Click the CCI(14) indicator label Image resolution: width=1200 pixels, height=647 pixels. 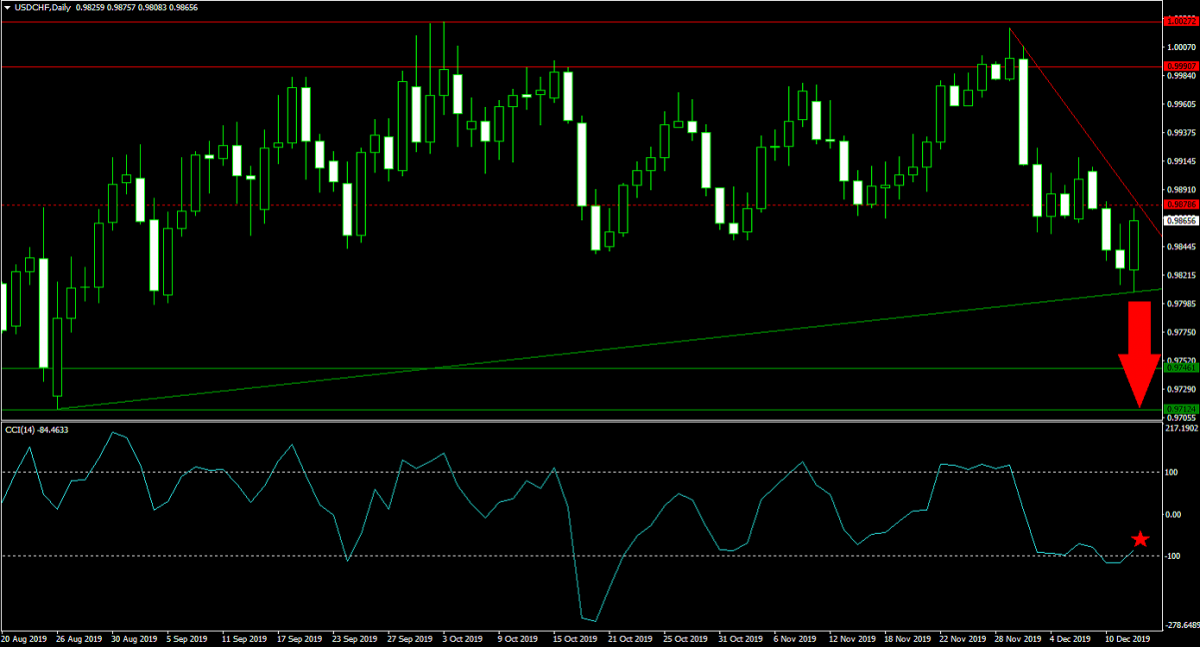(43, 430)
